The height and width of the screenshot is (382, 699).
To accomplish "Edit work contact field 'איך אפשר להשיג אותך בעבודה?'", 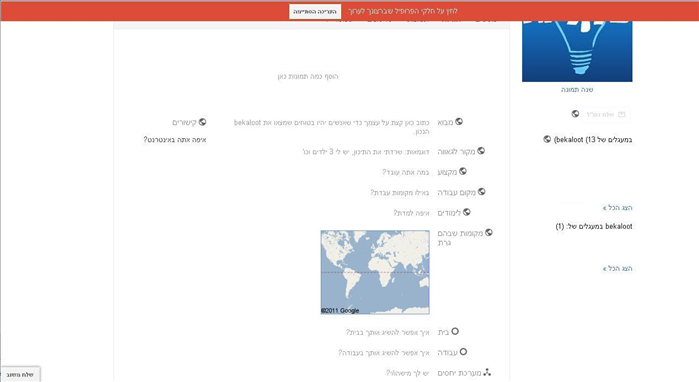I will (384, 353).
